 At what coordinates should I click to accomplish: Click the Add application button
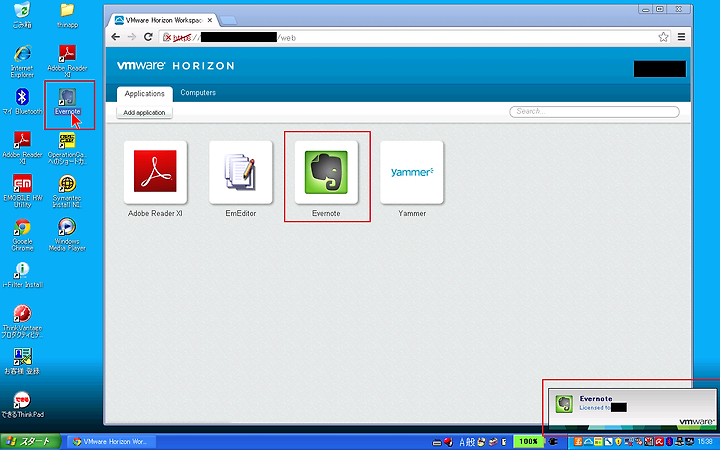pyautogui.click(x=144, y=112)
